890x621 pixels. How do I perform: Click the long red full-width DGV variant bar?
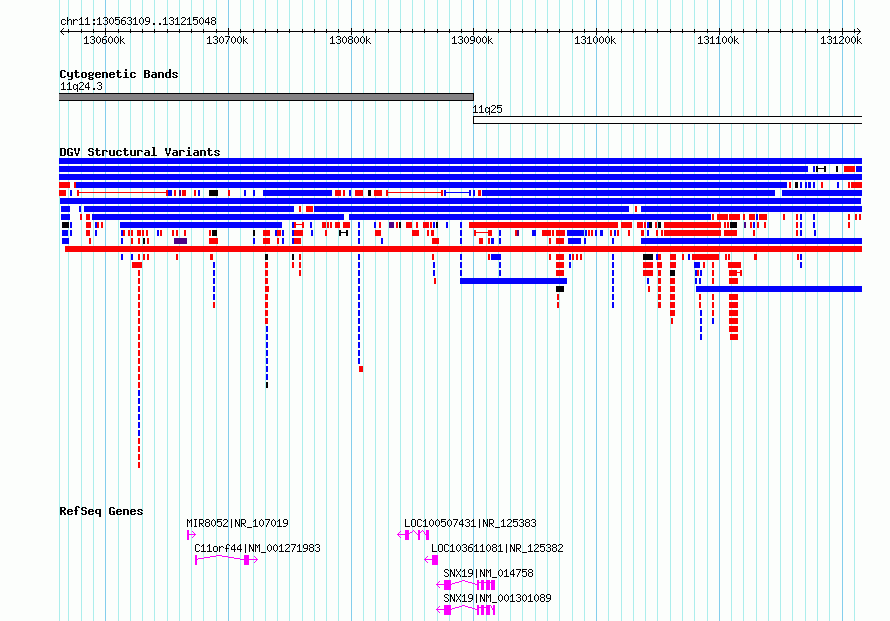click(x=463, y=249)
